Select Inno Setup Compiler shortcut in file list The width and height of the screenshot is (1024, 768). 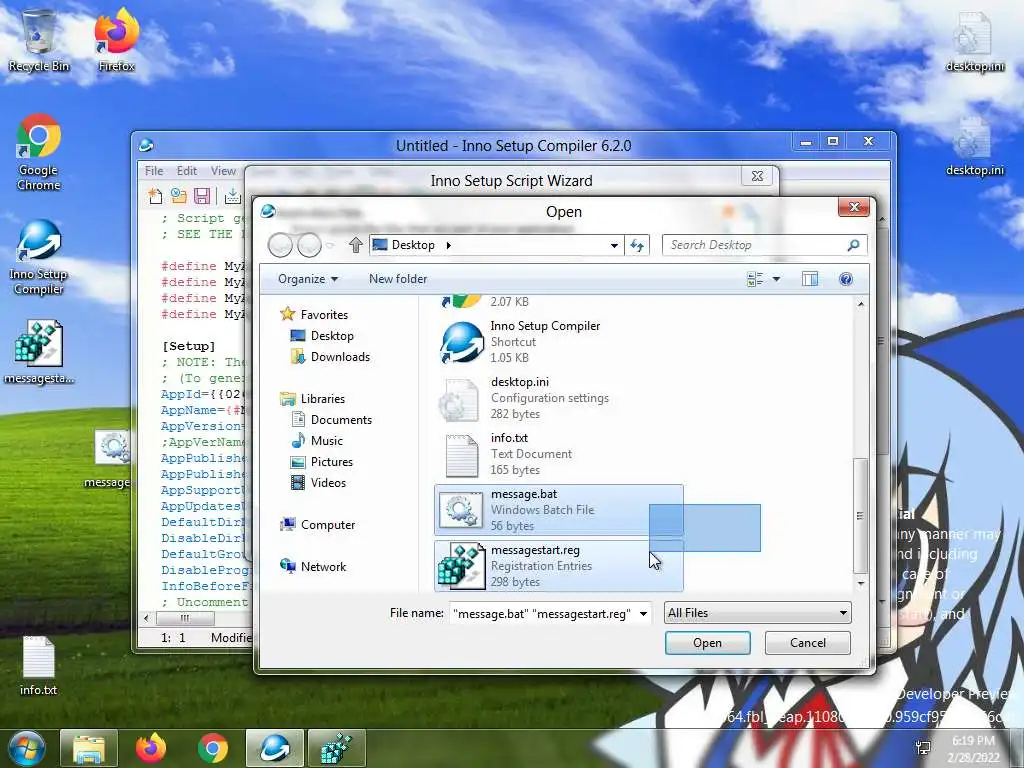coord(558,342)
